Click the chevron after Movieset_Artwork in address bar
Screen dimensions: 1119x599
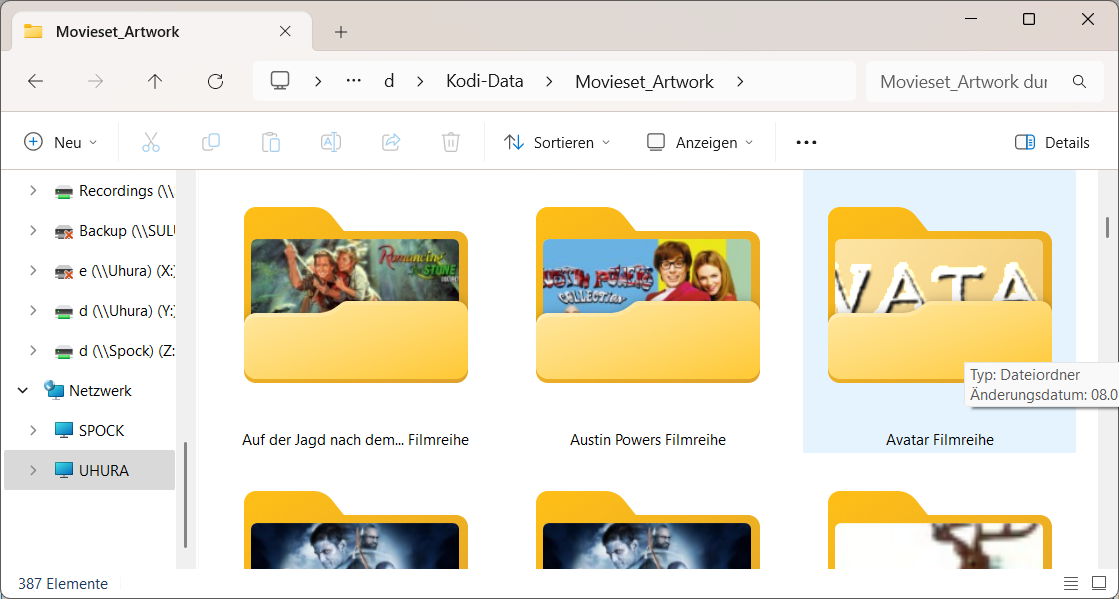740,81
